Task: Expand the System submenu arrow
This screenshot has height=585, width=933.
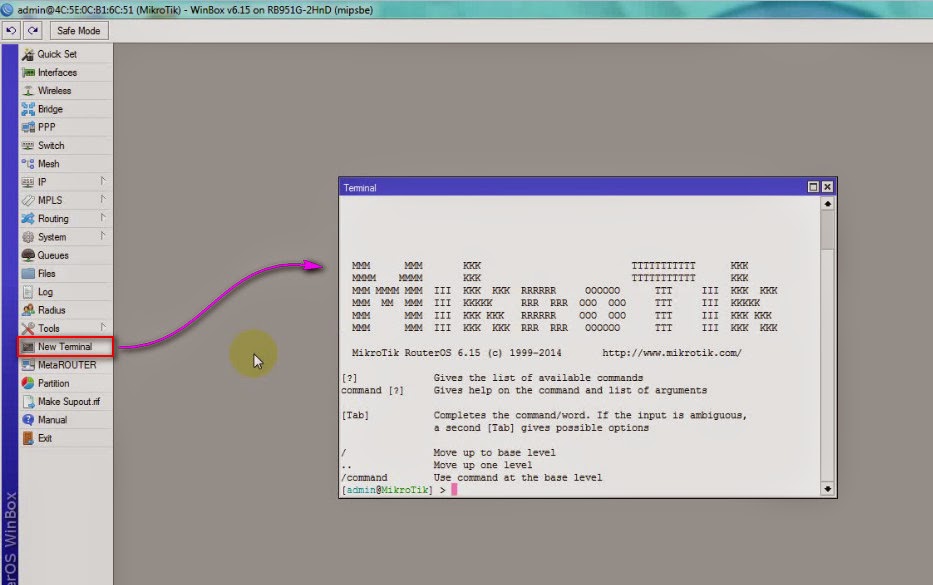Action: (102, 236)
